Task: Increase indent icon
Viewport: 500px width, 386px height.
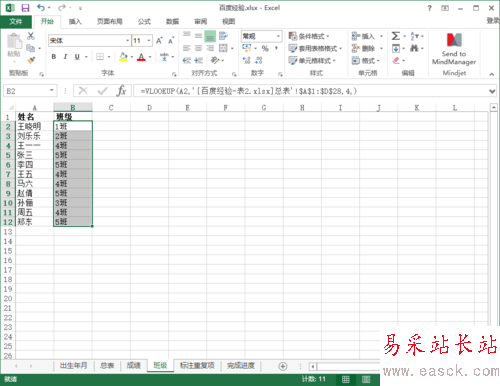Action: click(198, 60)
